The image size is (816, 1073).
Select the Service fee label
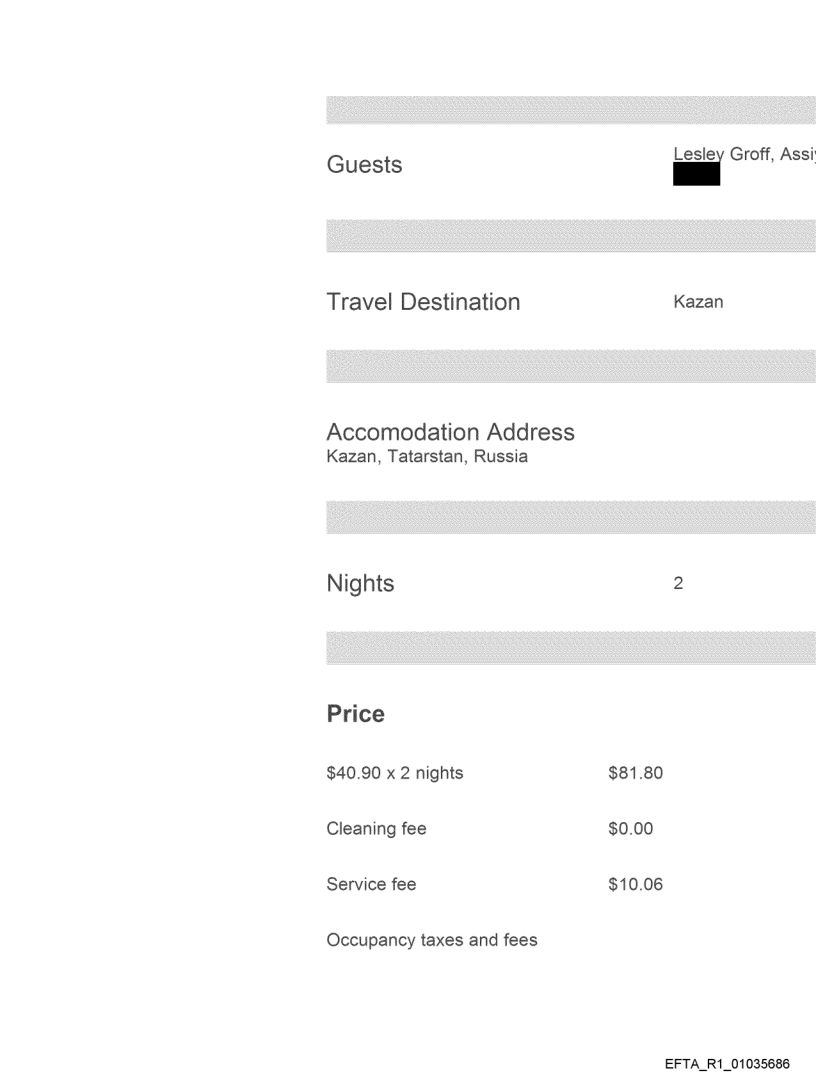point(371,884)
